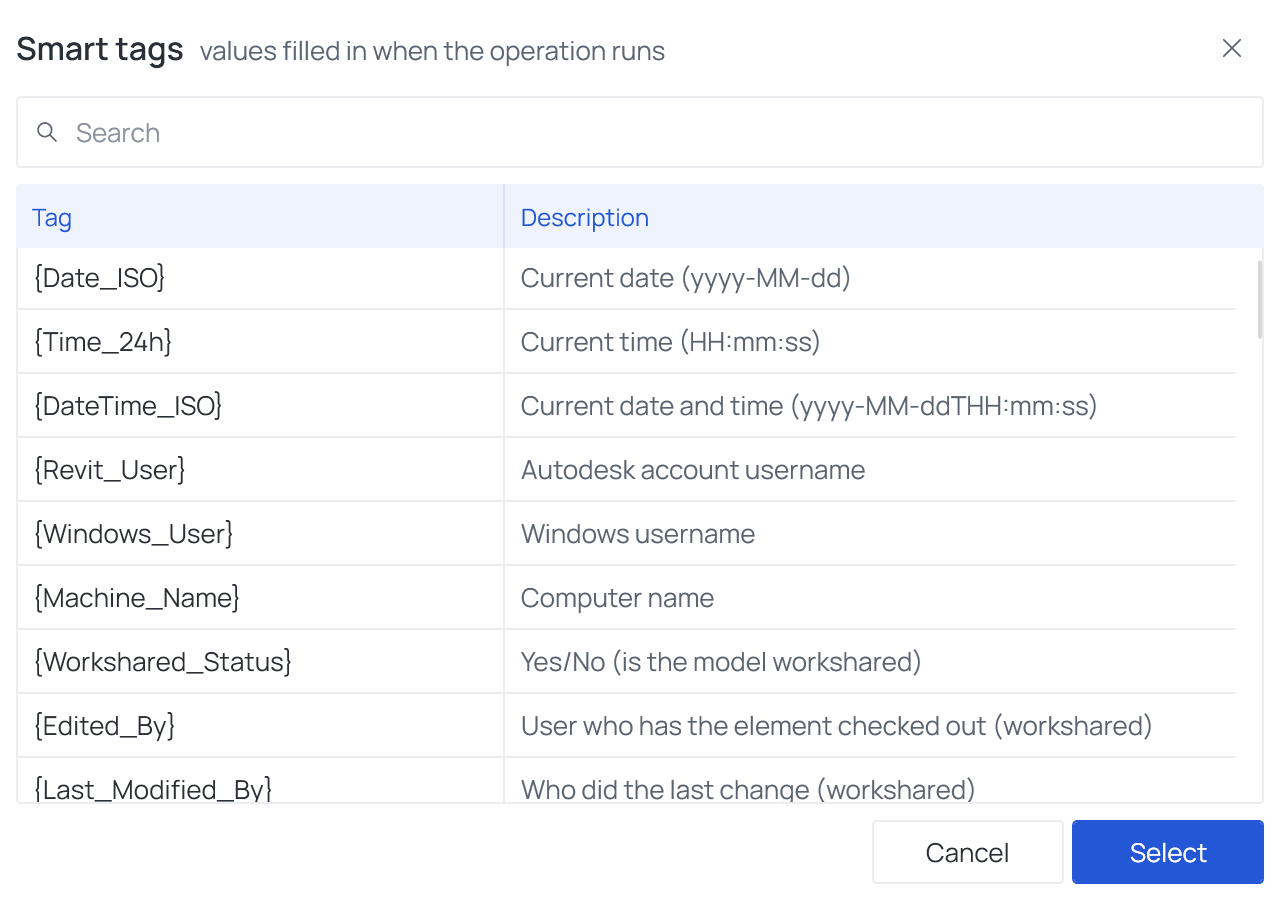Viewport: 1280px width, 900px height.
Task: Click description 'Current date and time (yyyy-MM-ddTHH:mm:ss)'
Action: (x=809, y=406)
